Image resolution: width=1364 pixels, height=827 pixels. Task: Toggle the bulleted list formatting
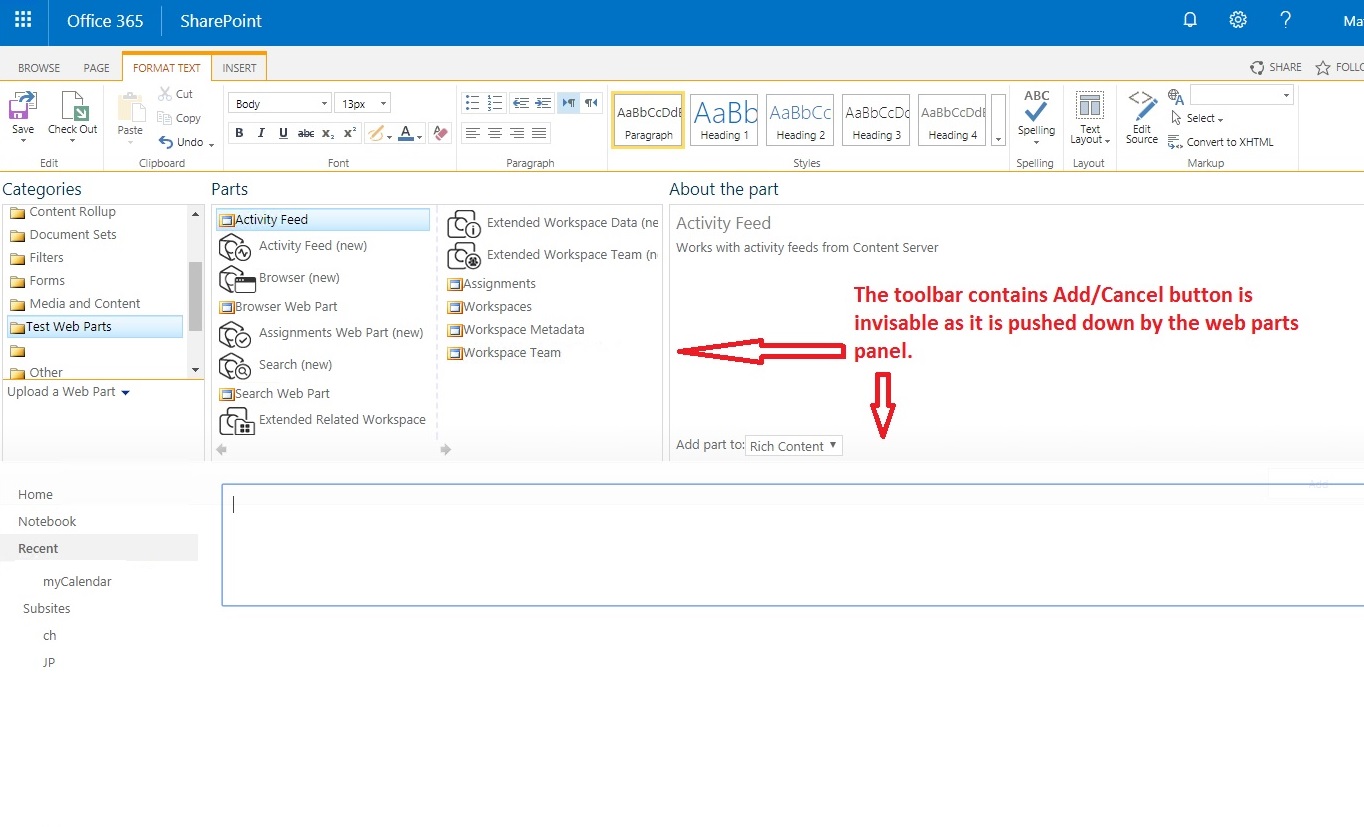click(x=471, y=101)
